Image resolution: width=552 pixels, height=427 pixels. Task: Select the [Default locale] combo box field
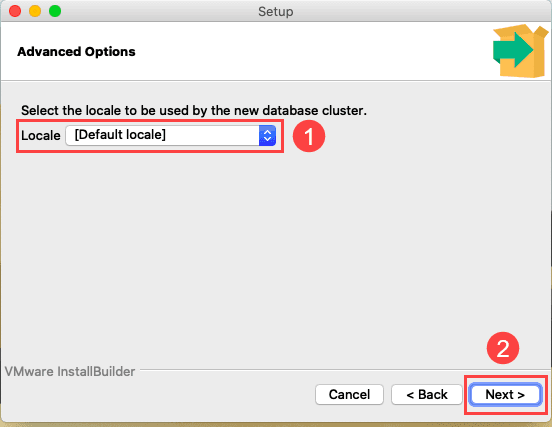171,136
